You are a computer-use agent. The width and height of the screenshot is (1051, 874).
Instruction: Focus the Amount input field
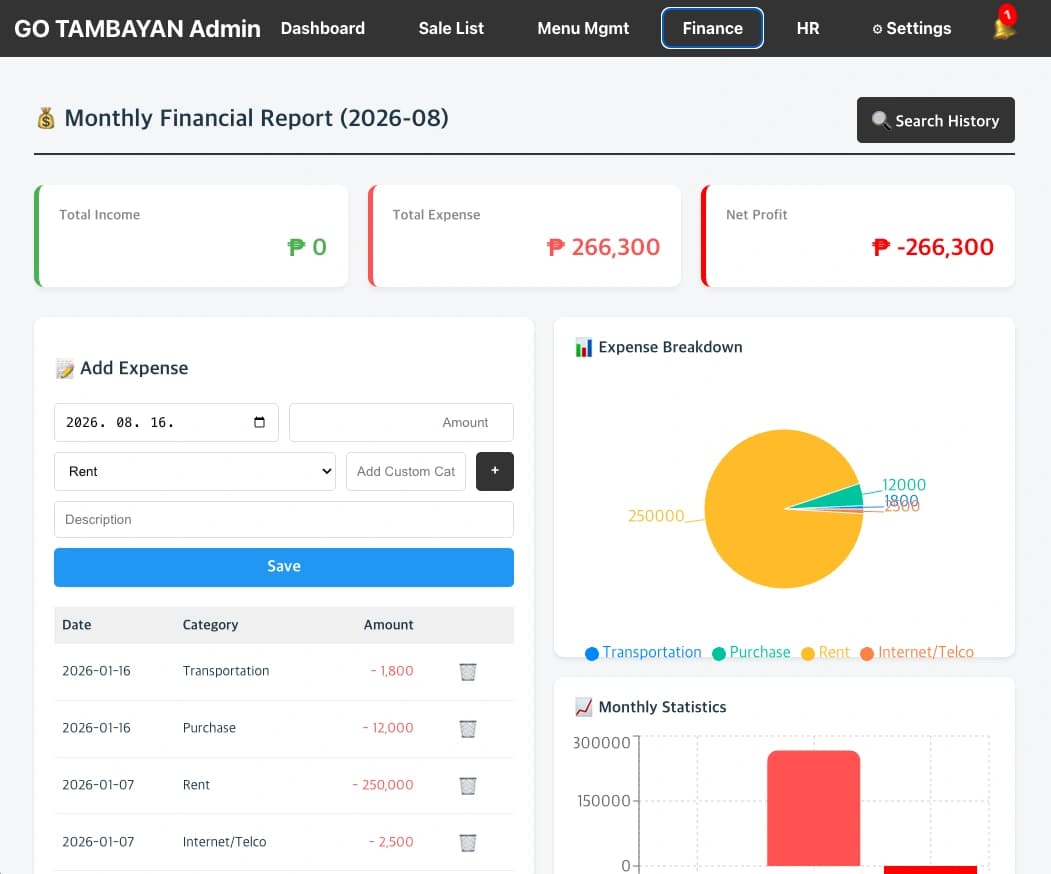(x=401, y=422)
